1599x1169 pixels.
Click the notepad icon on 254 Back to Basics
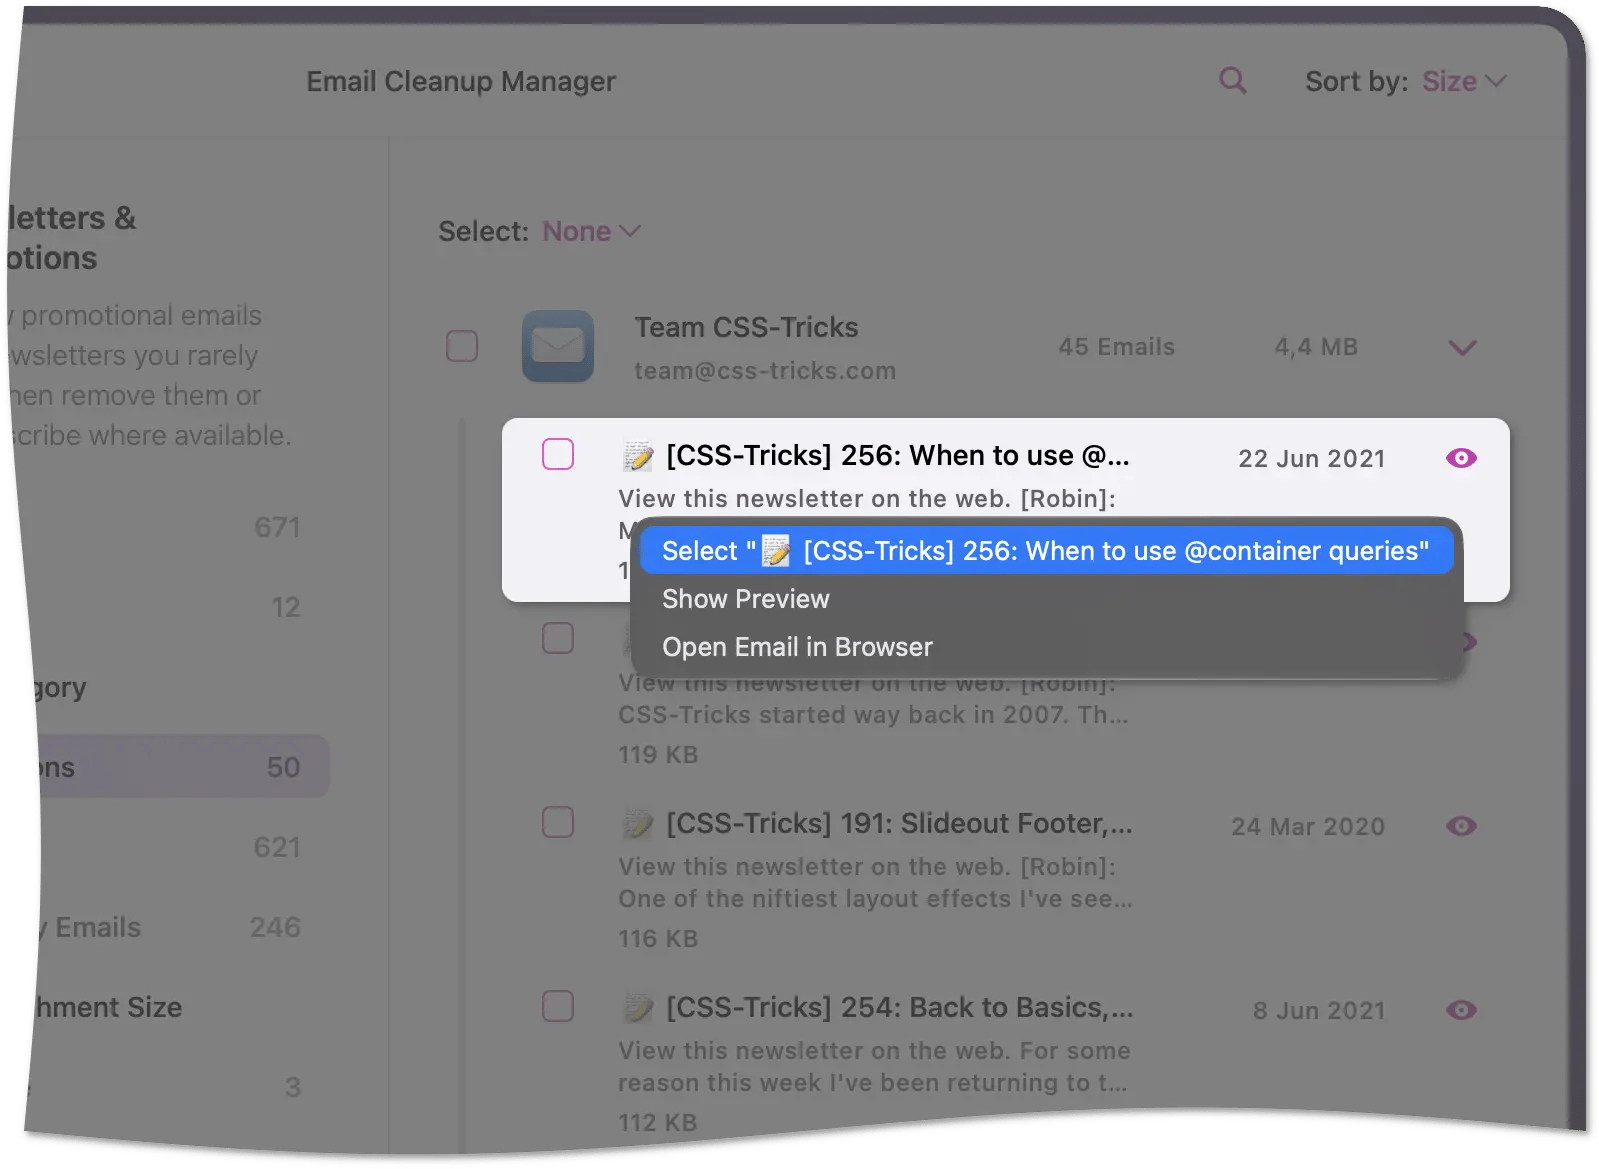[638, 1008]
